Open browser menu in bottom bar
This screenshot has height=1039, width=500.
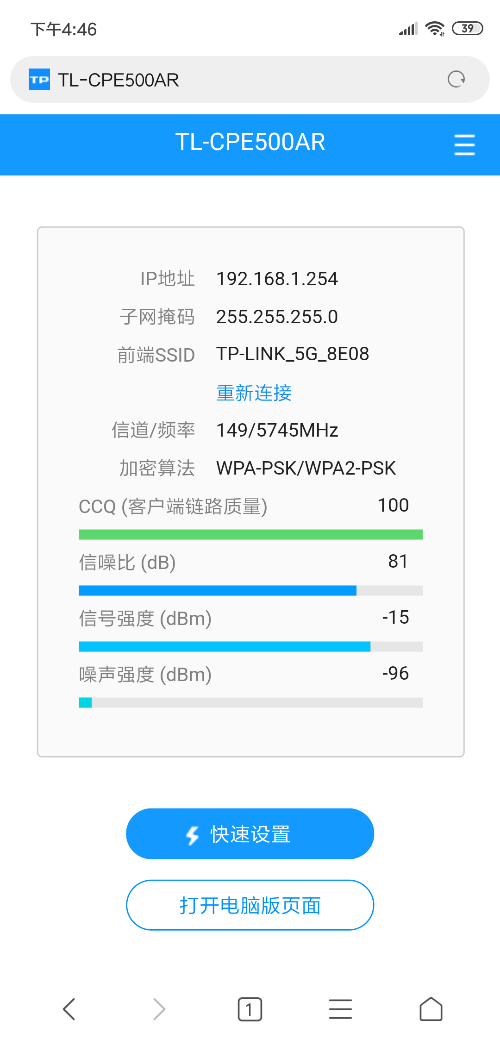pyautogui.click(x=340, y=1009)
